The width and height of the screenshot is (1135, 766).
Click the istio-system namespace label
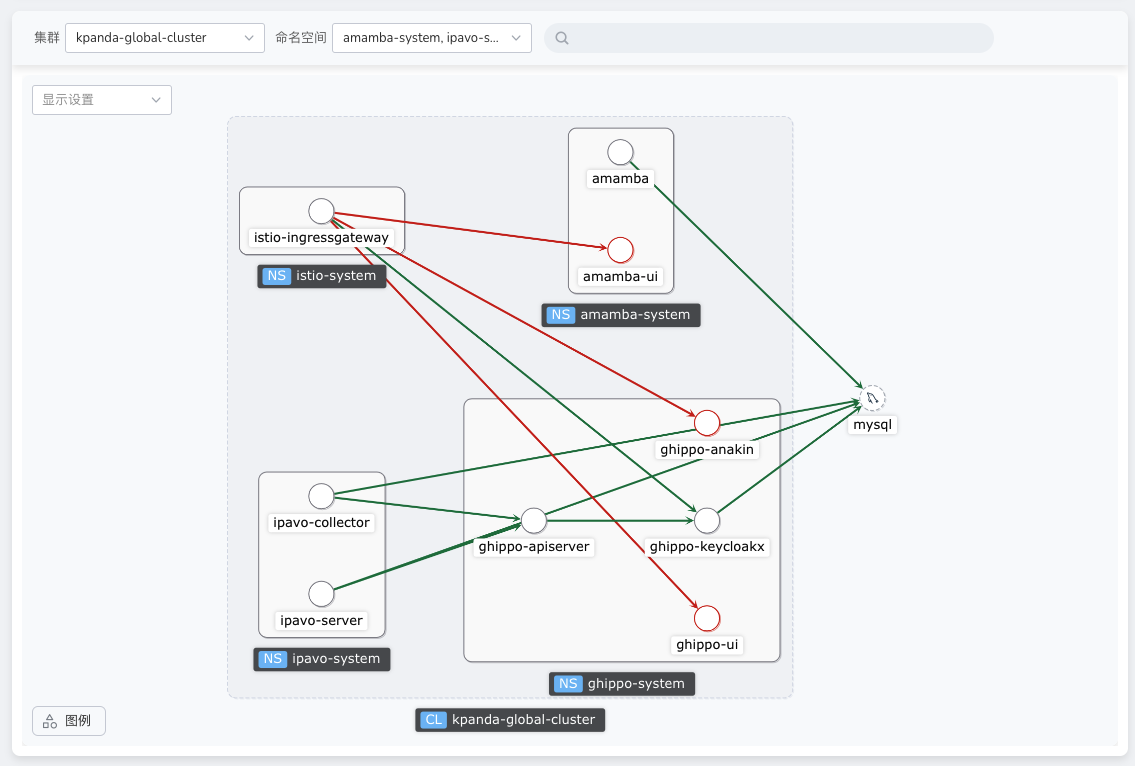click(x=322, y=276)
